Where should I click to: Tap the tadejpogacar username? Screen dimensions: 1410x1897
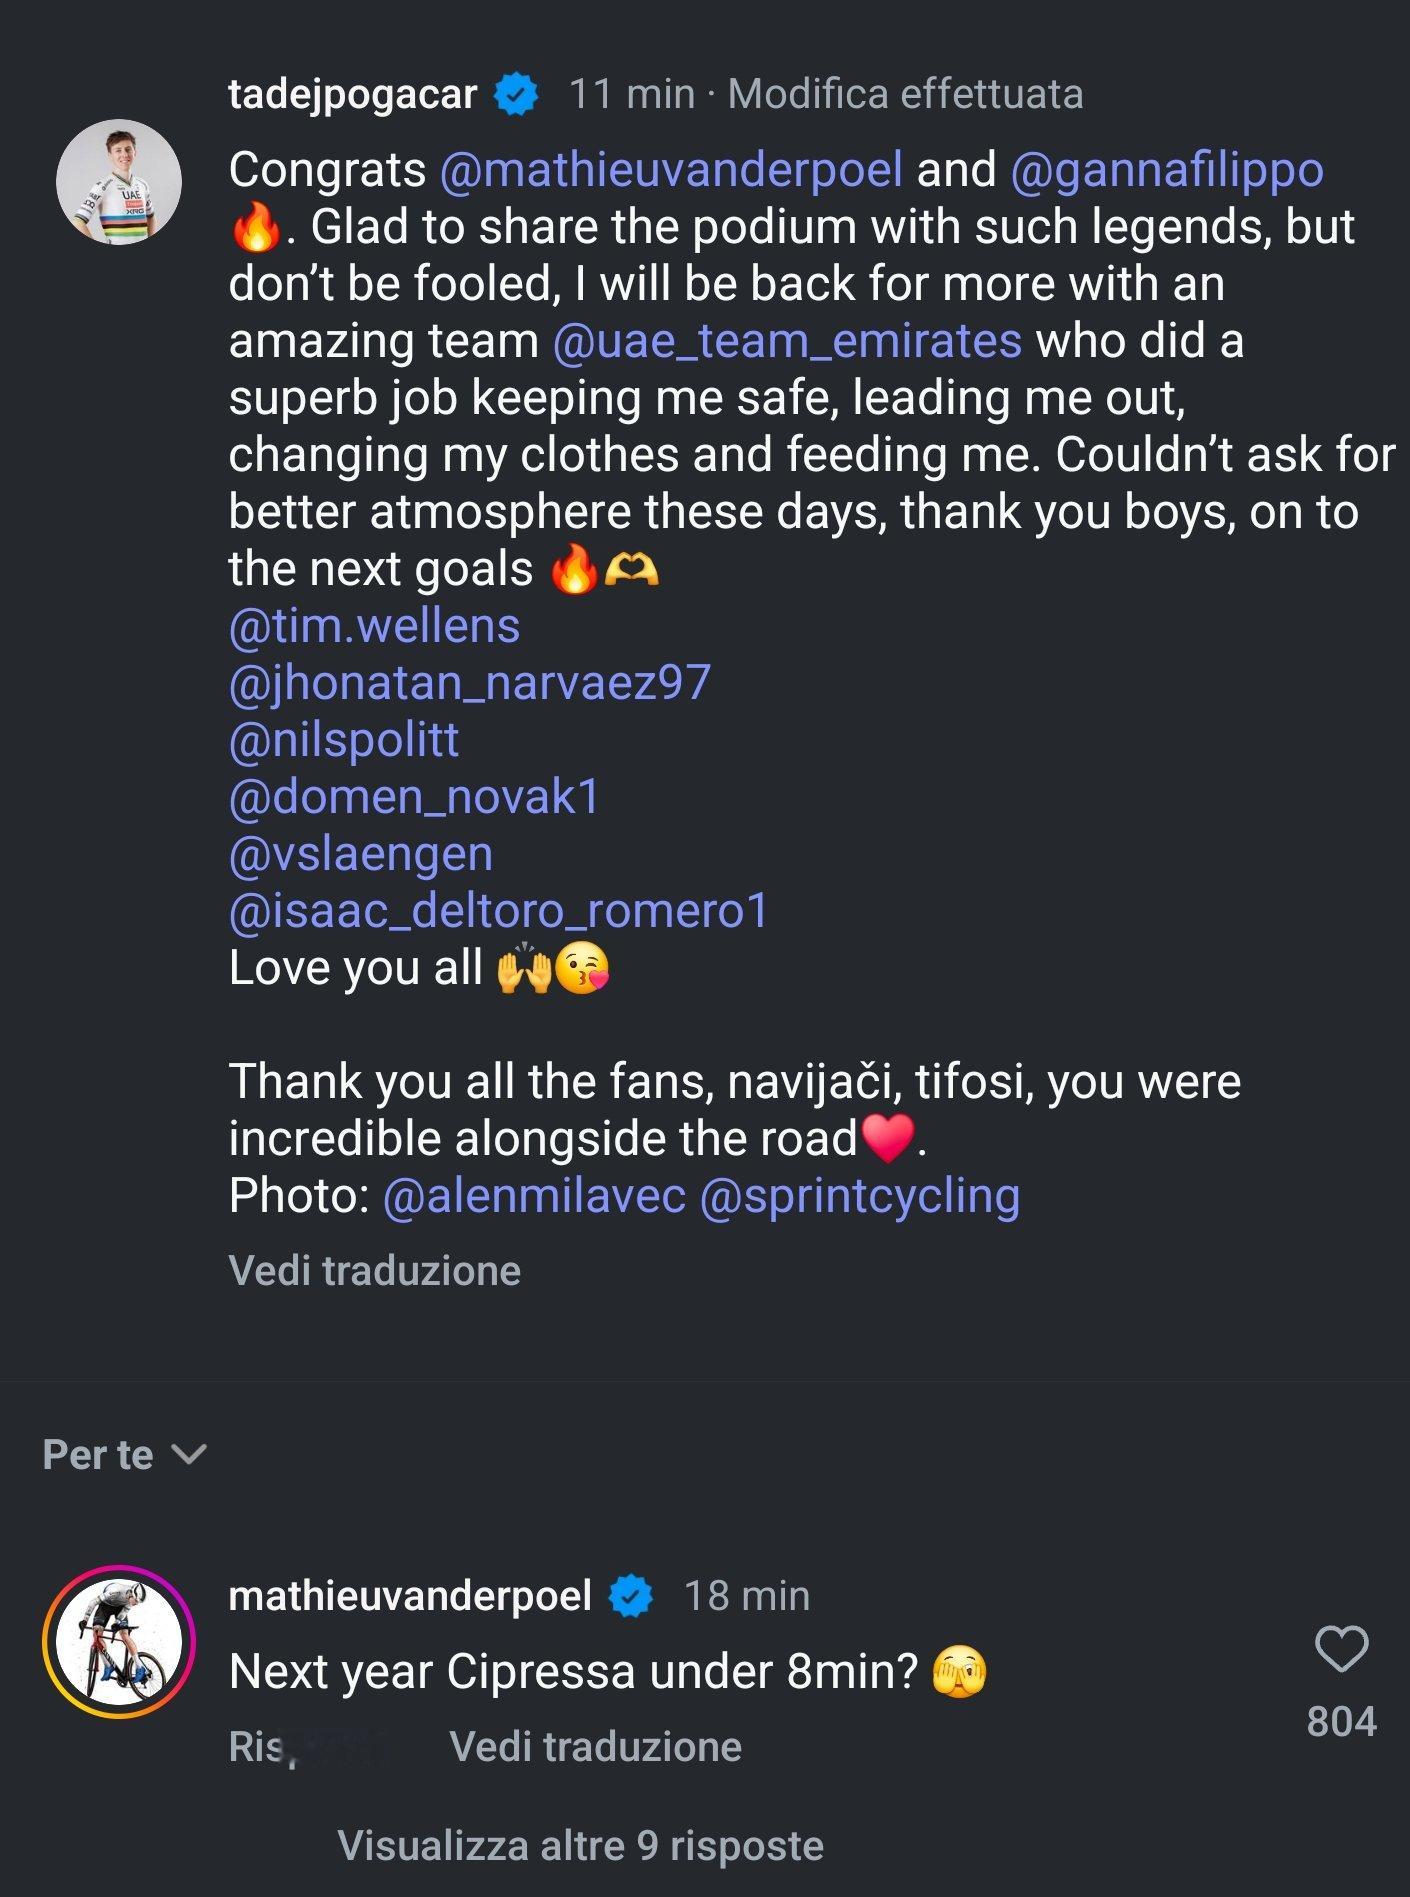(352, 94)
